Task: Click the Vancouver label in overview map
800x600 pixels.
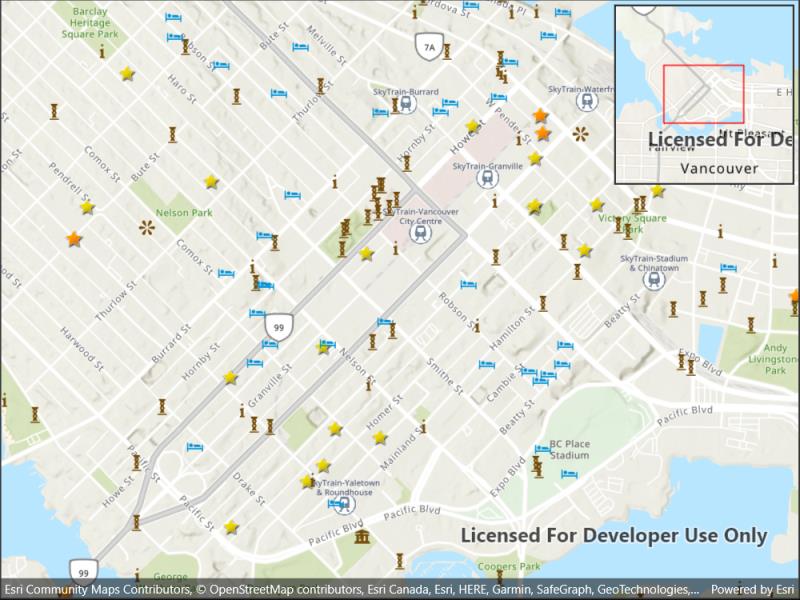Action: click(x=719, y=168)
